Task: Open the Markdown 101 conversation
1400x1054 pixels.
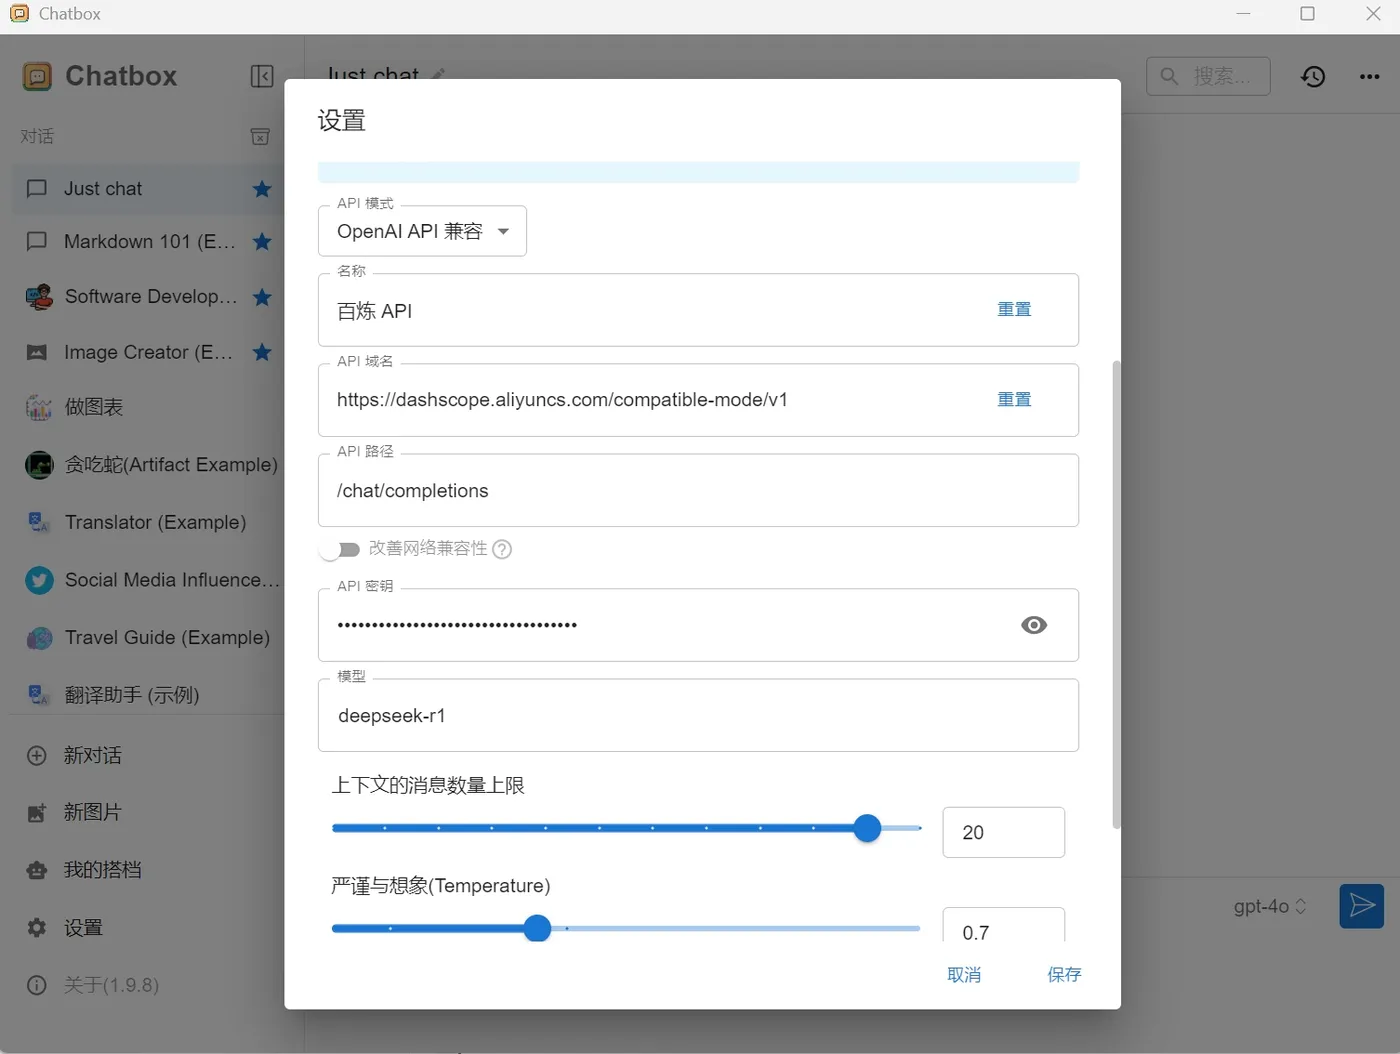Action: point(148,241)
